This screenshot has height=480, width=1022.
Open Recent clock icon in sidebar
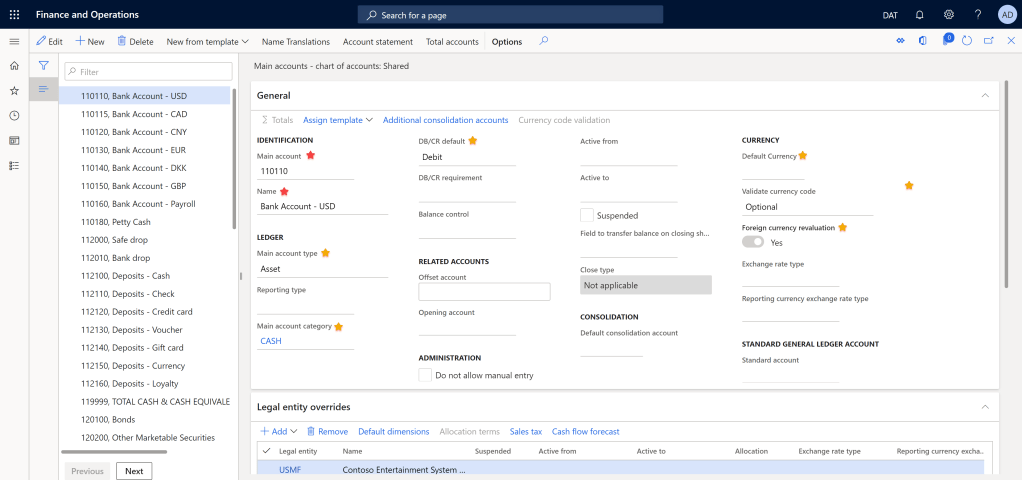14,115
